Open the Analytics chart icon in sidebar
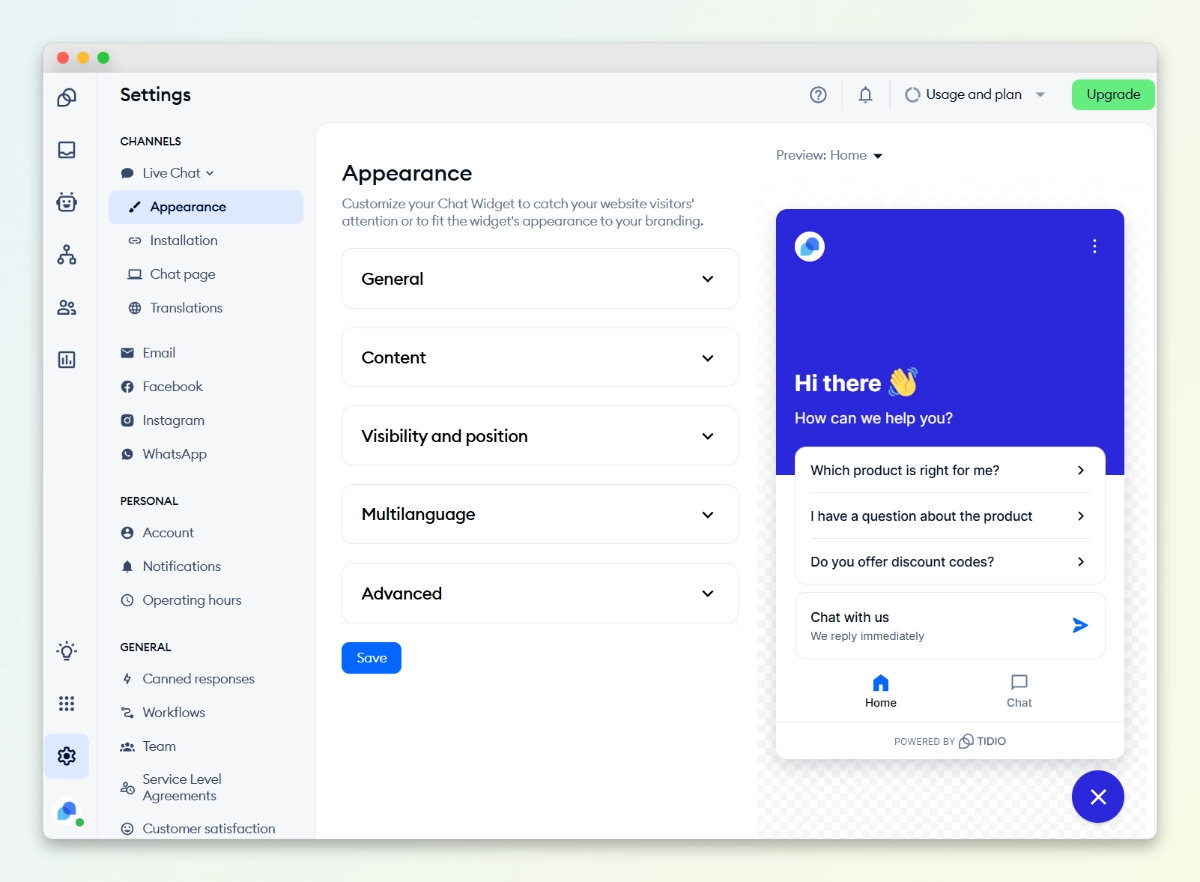Screen dimensions: 1200x882 67,360
